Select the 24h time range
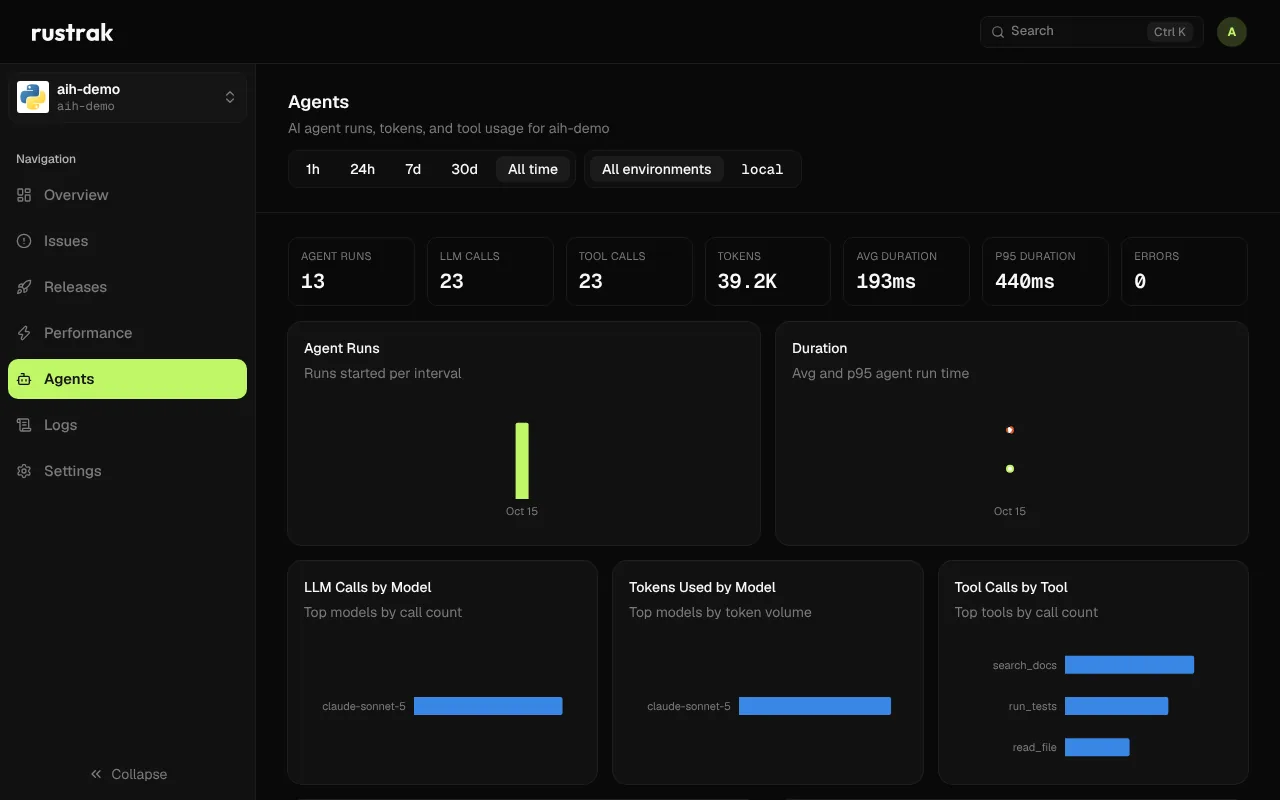1280x800 pixels. pyautogui.click(x=362, y=169)
